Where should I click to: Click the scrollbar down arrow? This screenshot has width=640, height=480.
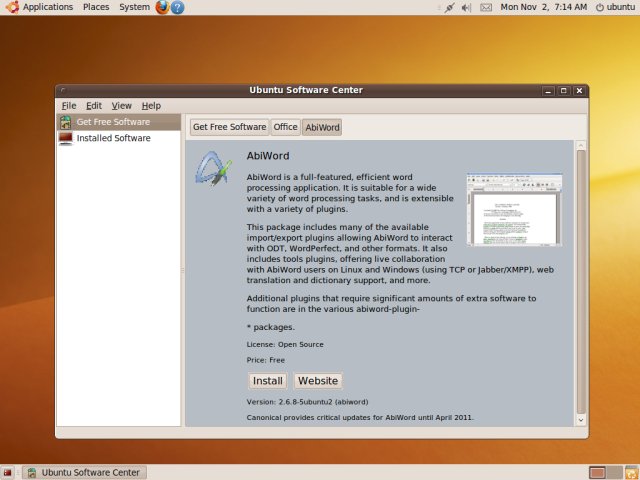pyautogui.click(x=581, y=420)
